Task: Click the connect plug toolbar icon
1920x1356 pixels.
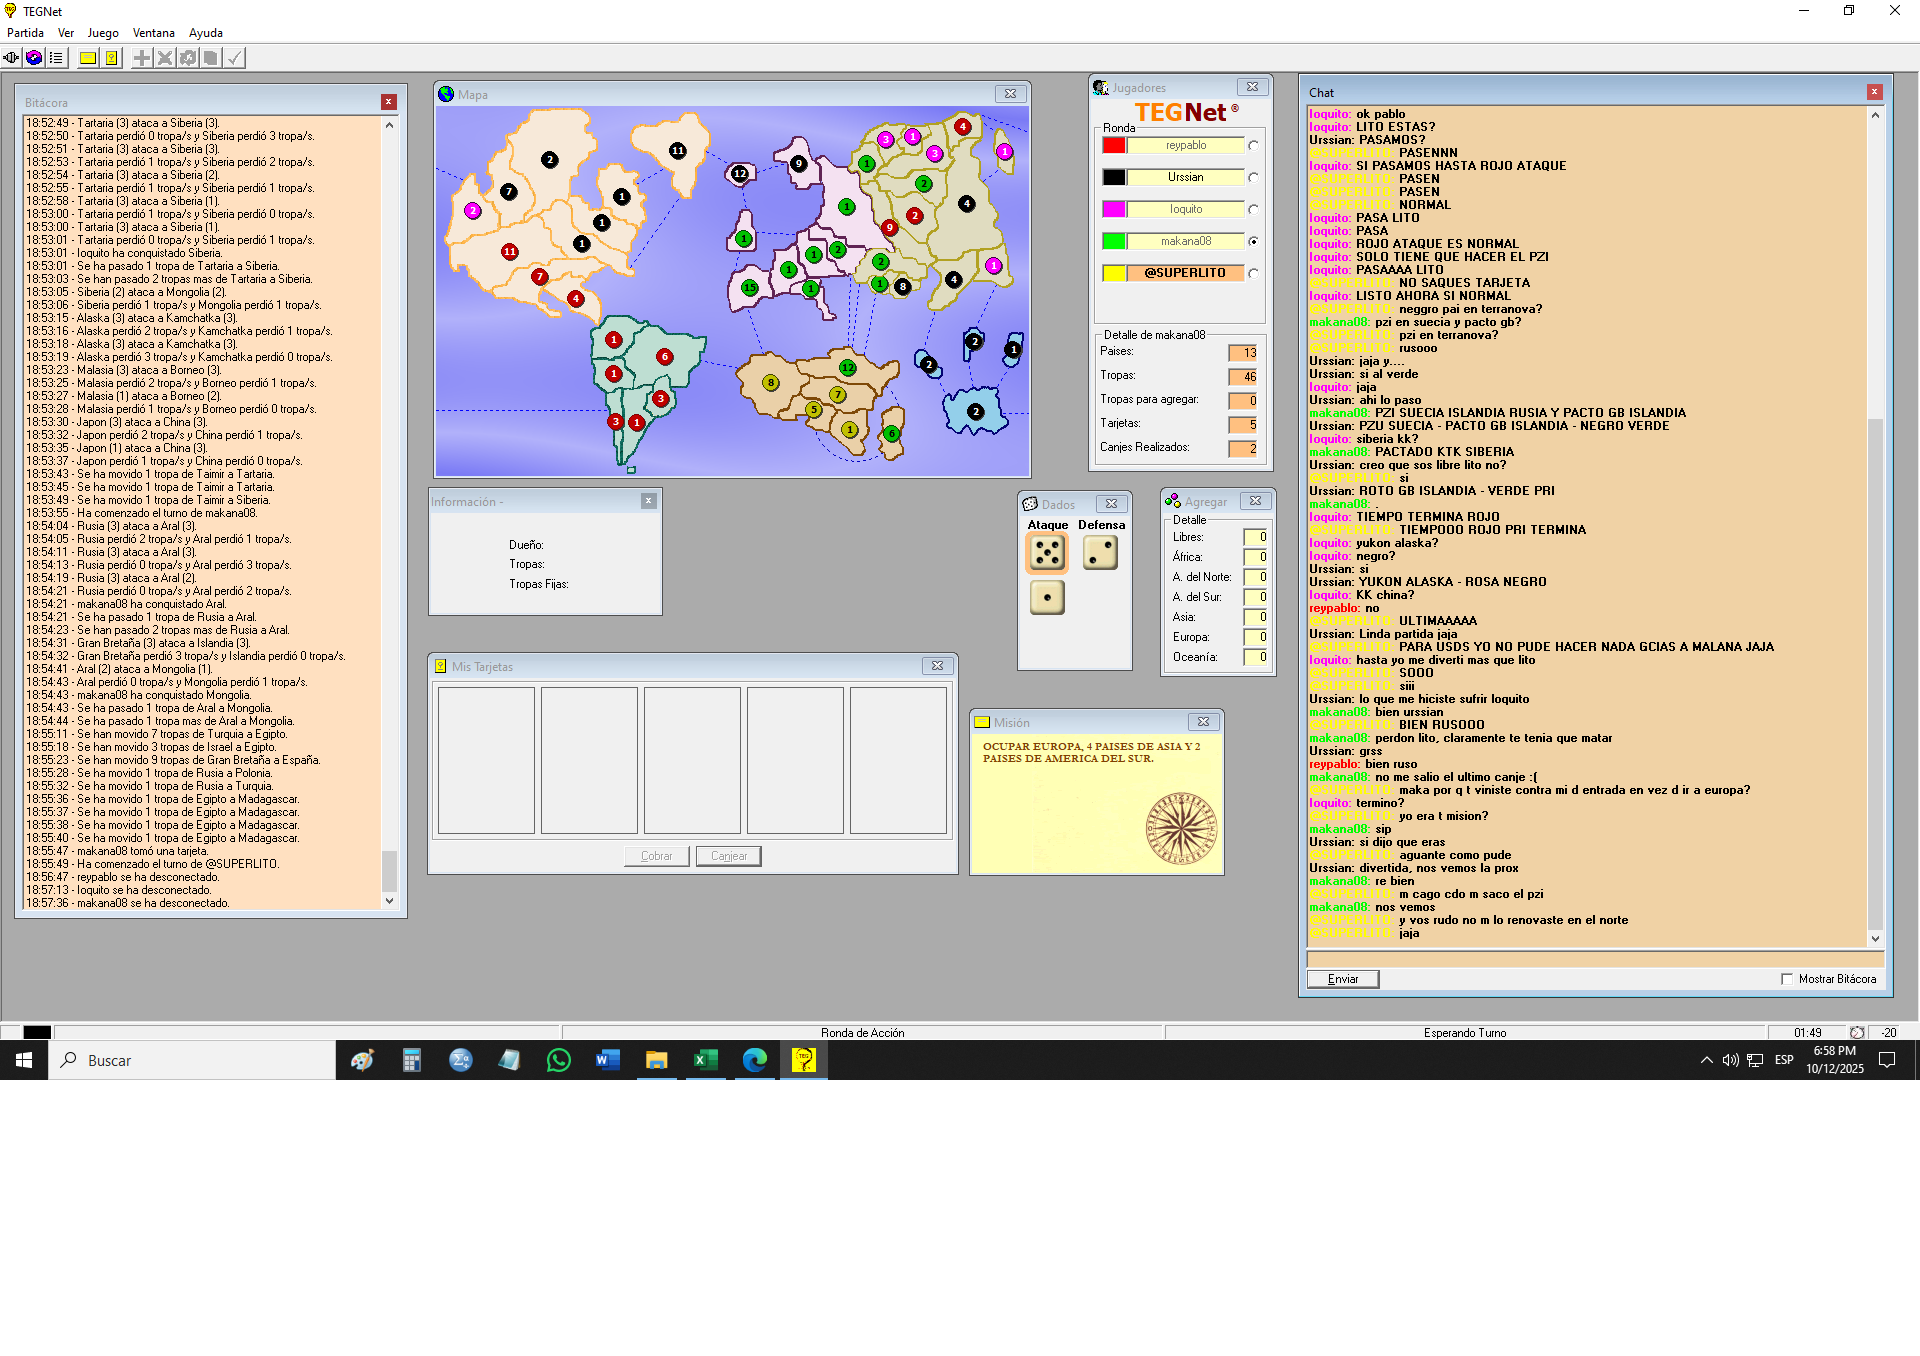Action: tap(11, 58)
